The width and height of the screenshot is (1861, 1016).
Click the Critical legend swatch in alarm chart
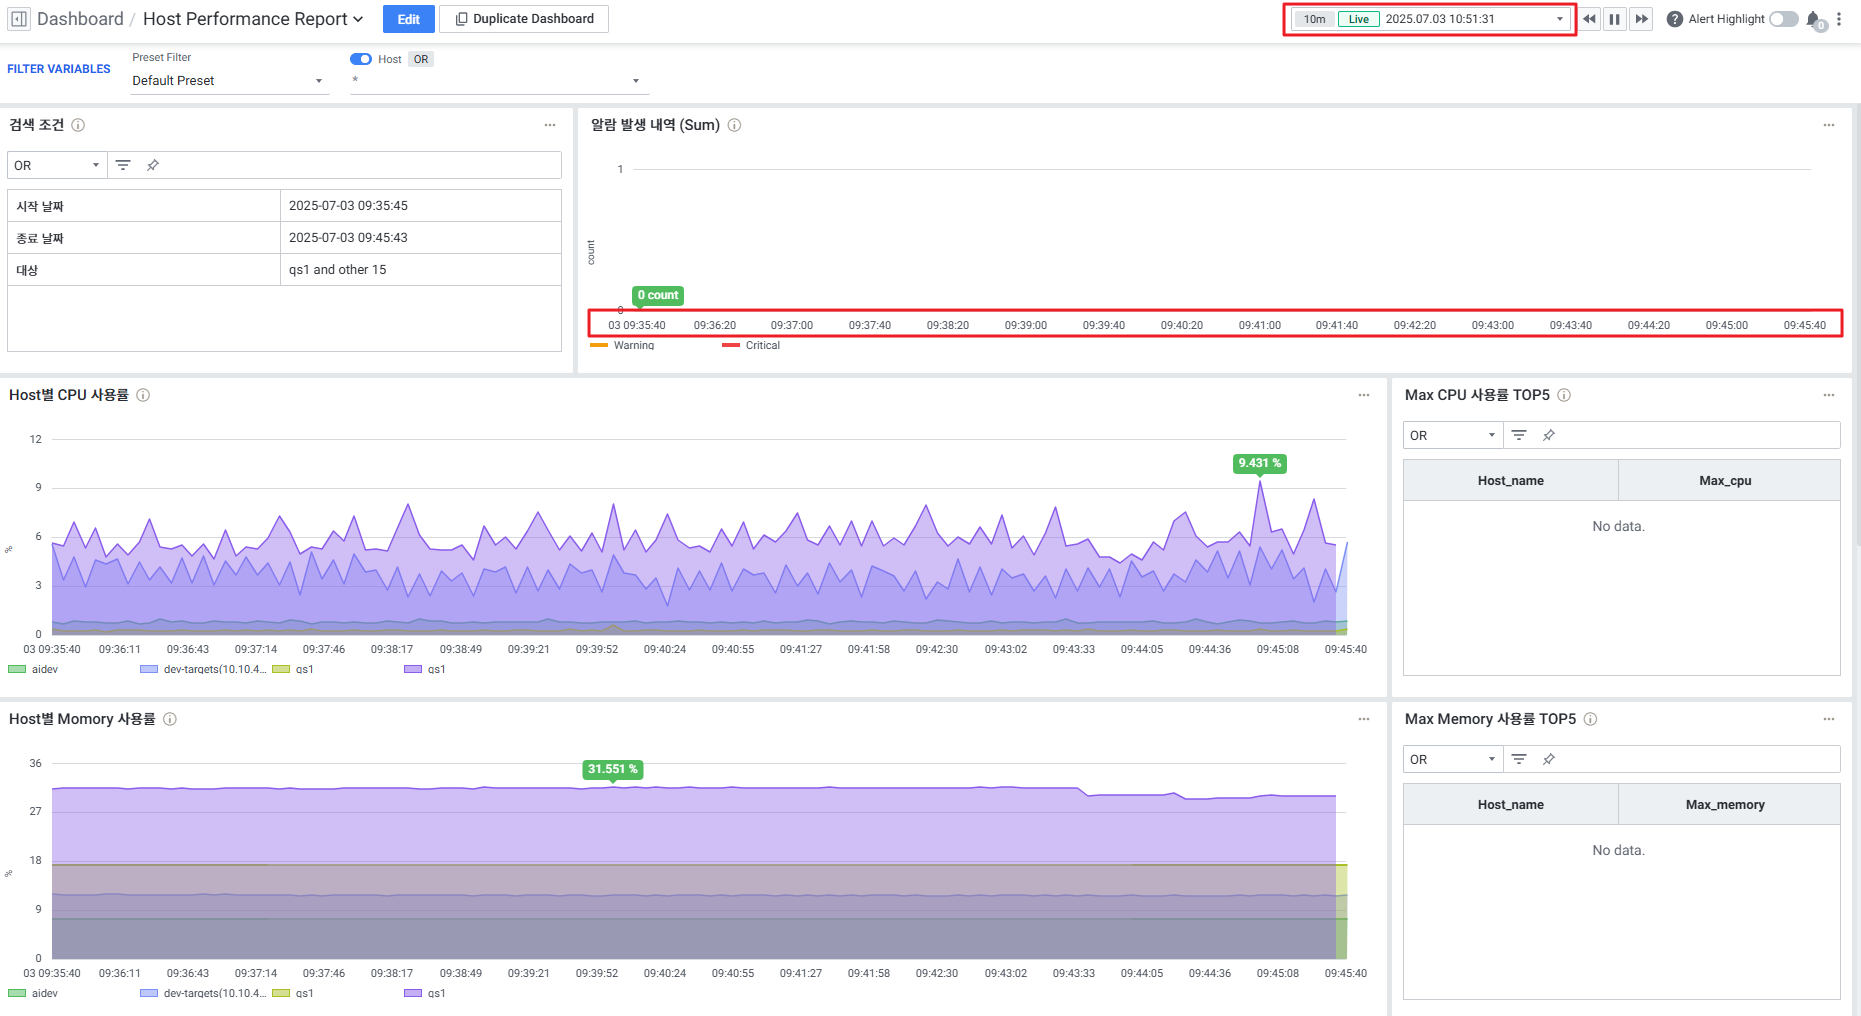tap(731, 345)
